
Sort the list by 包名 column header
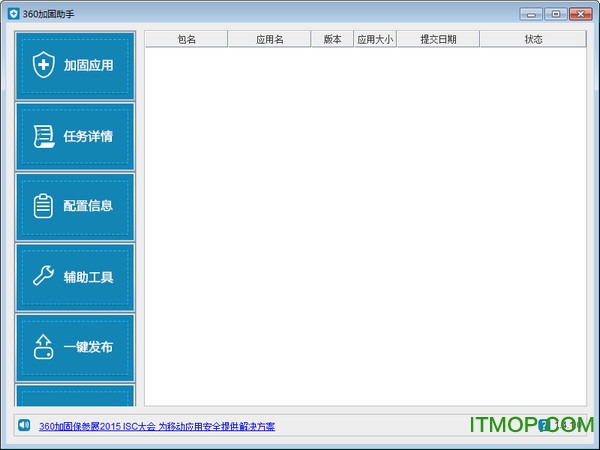186,39
